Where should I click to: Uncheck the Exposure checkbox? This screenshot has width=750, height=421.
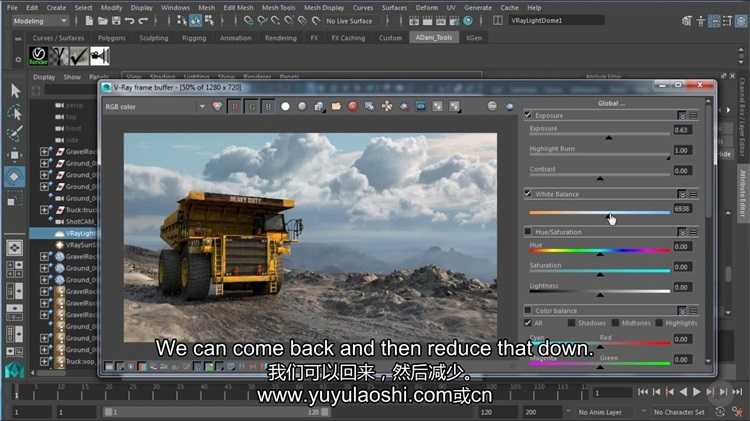[x=528, y=115]
